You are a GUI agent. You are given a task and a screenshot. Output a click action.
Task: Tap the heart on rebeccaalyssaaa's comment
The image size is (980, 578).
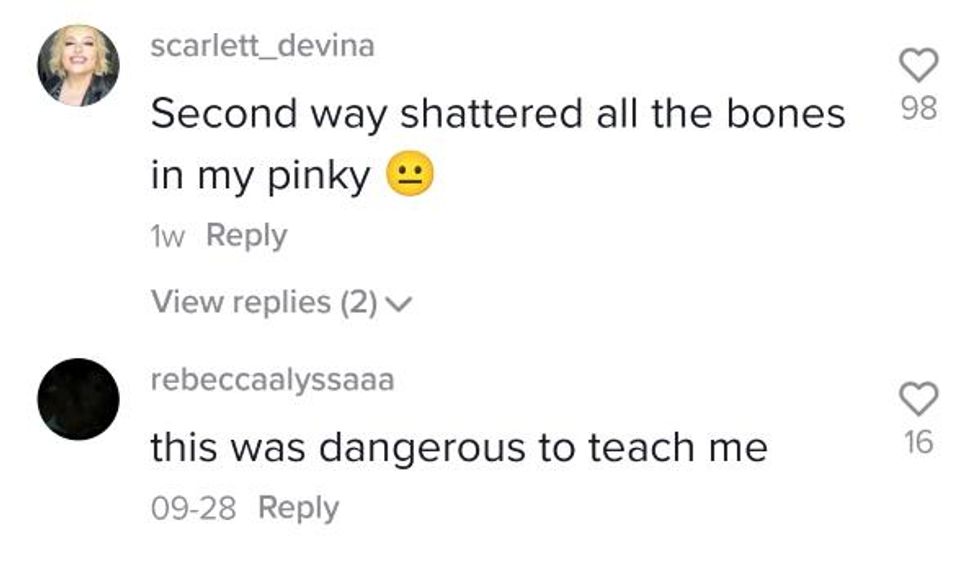pyautogui.click(x=919, y=399)
